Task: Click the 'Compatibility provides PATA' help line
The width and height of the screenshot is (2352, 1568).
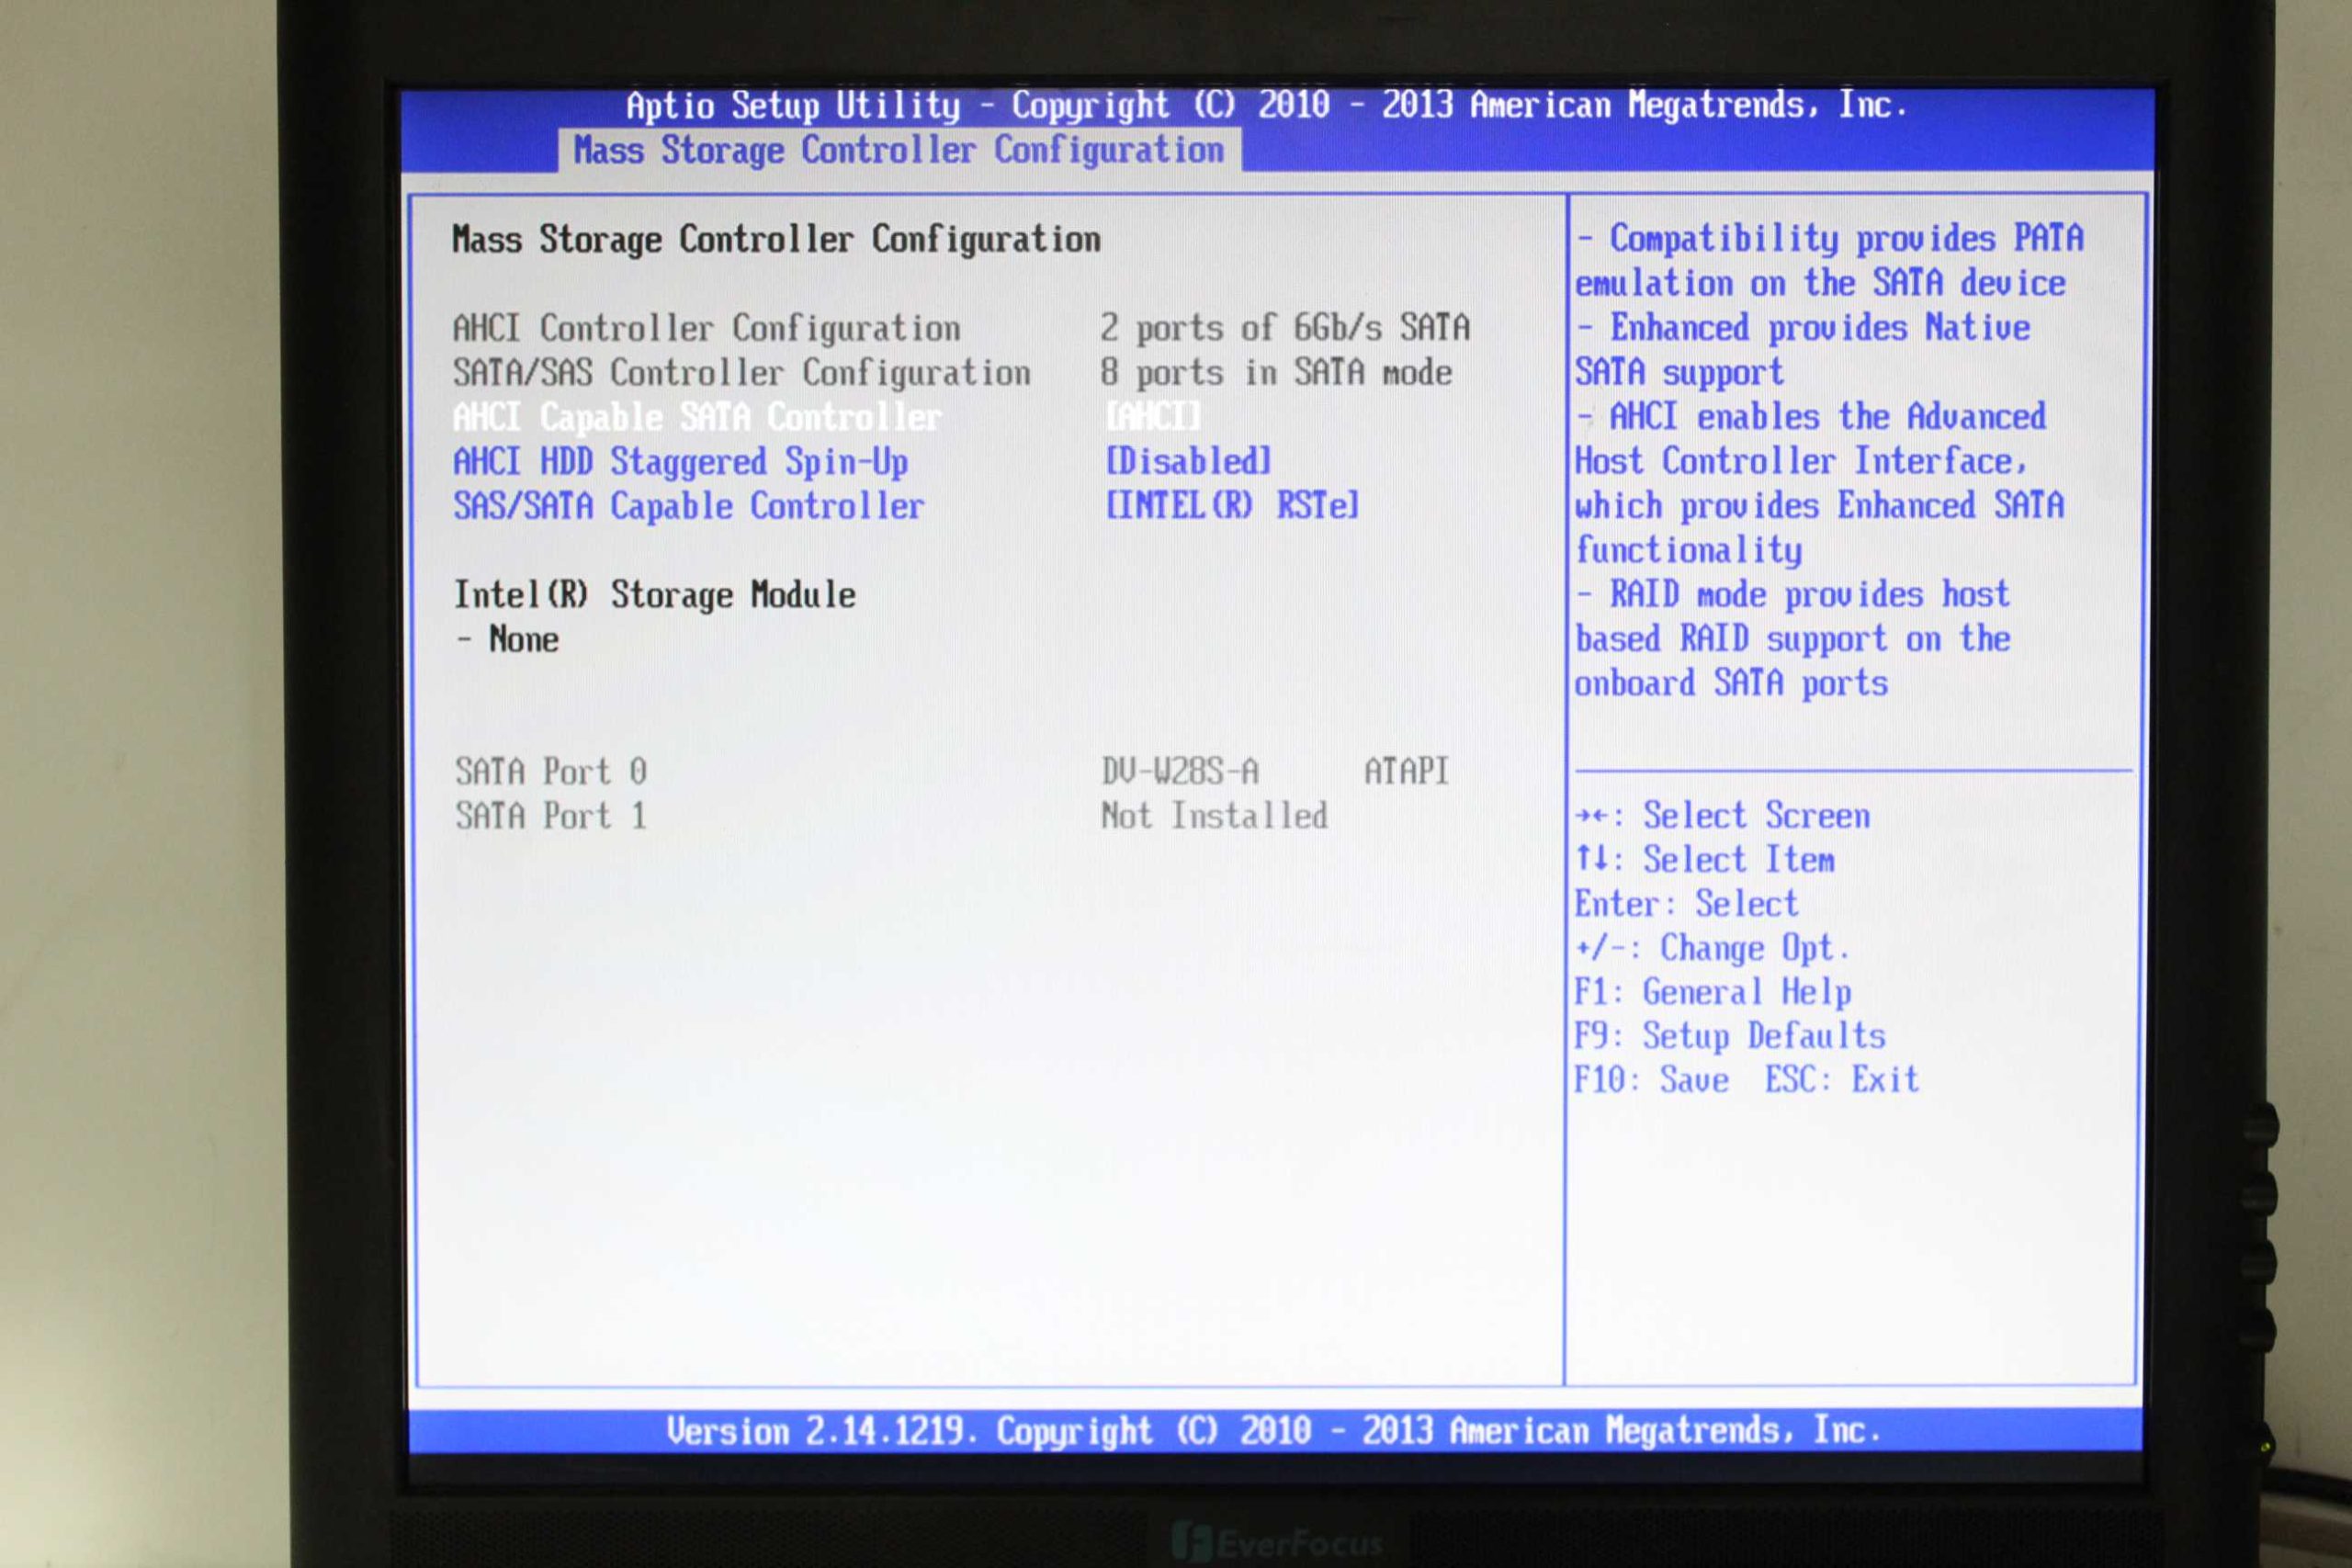Action: (1830, 239)
